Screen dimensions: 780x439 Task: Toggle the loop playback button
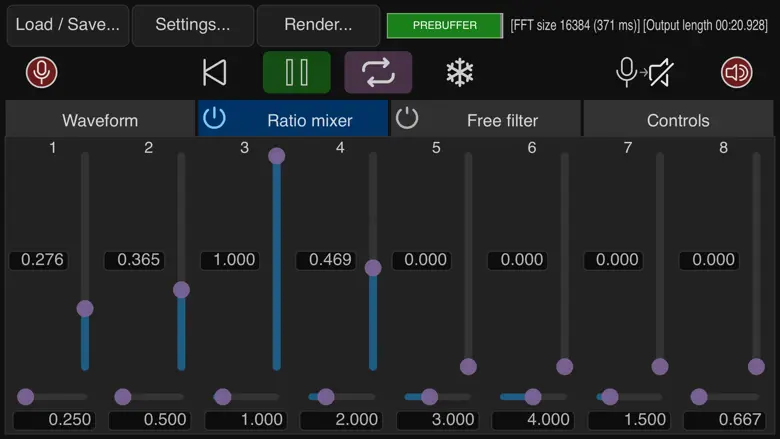pos(378,72)
